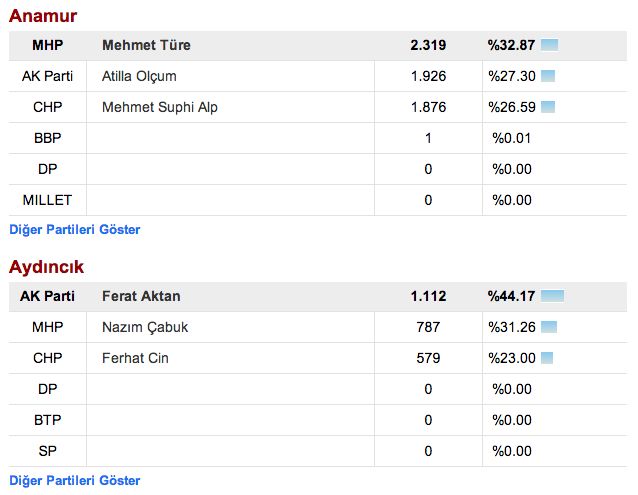Click MHP cell in Nazım Çabuk row
This screenshot has height=495, width=638.
(48, 327)
